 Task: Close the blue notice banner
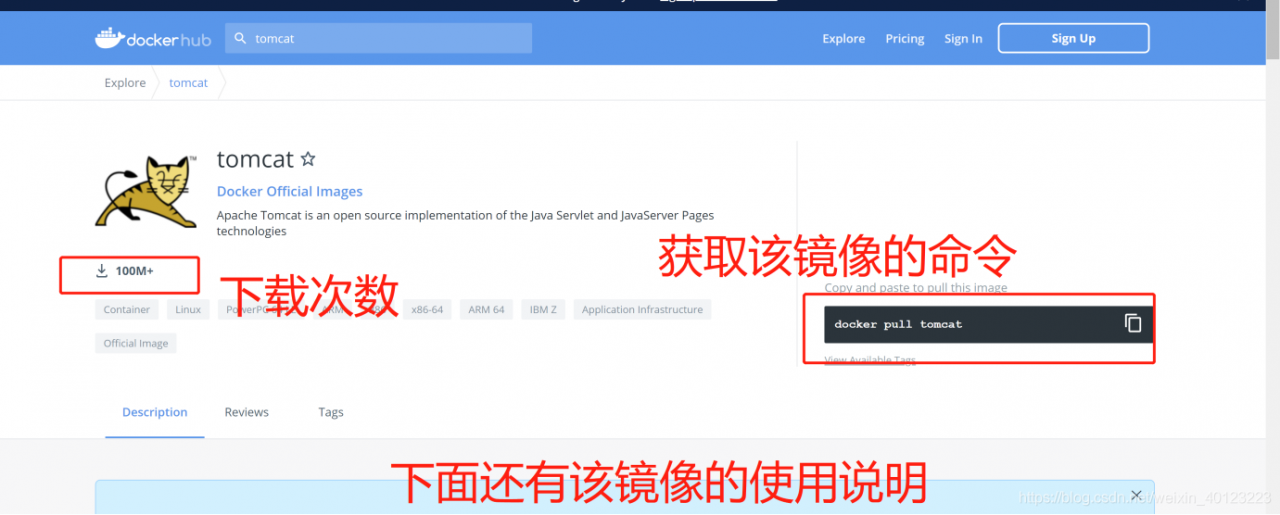[x=1136, y=495]
